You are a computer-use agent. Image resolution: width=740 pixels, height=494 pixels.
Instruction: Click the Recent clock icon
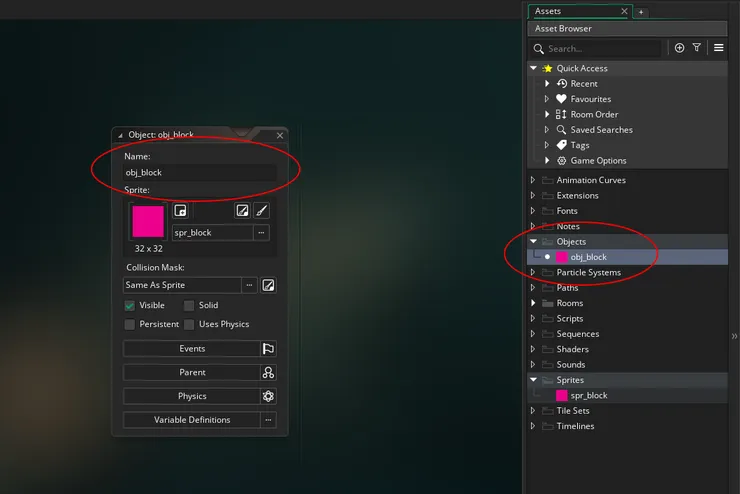pyautogui.click(x=561, y=84)
